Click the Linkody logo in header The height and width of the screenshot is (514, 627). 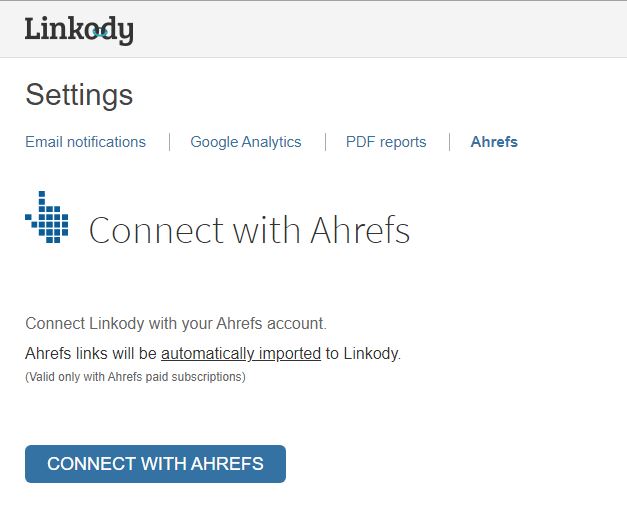79,29
